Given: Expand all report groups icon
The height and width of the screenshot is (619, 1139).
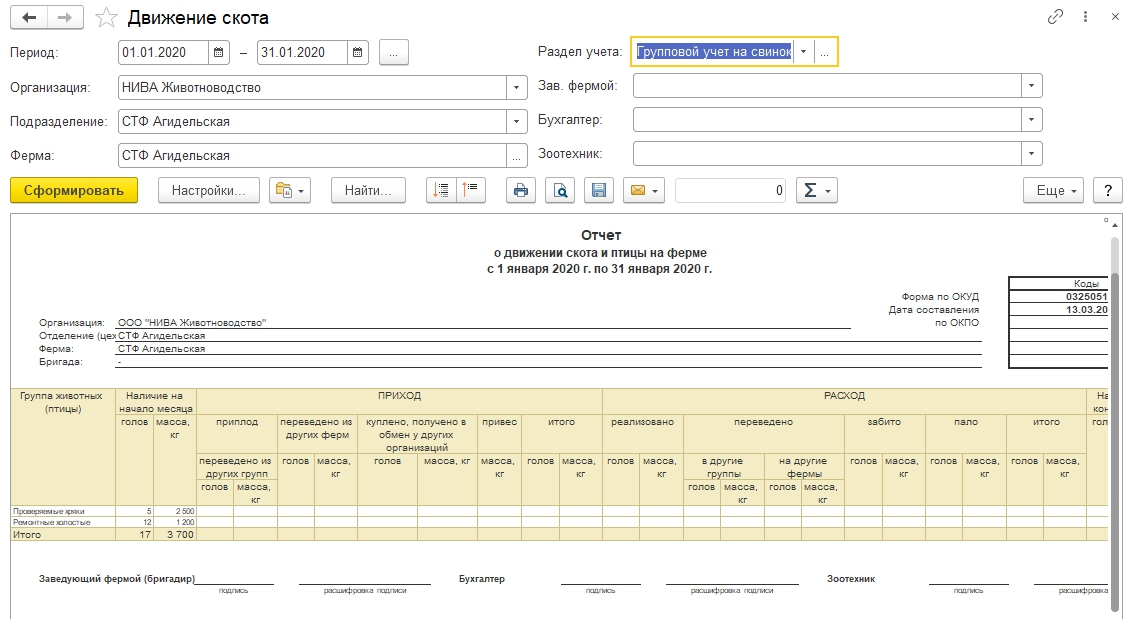Looking at the screenshot, I should (x=441, y=190).
